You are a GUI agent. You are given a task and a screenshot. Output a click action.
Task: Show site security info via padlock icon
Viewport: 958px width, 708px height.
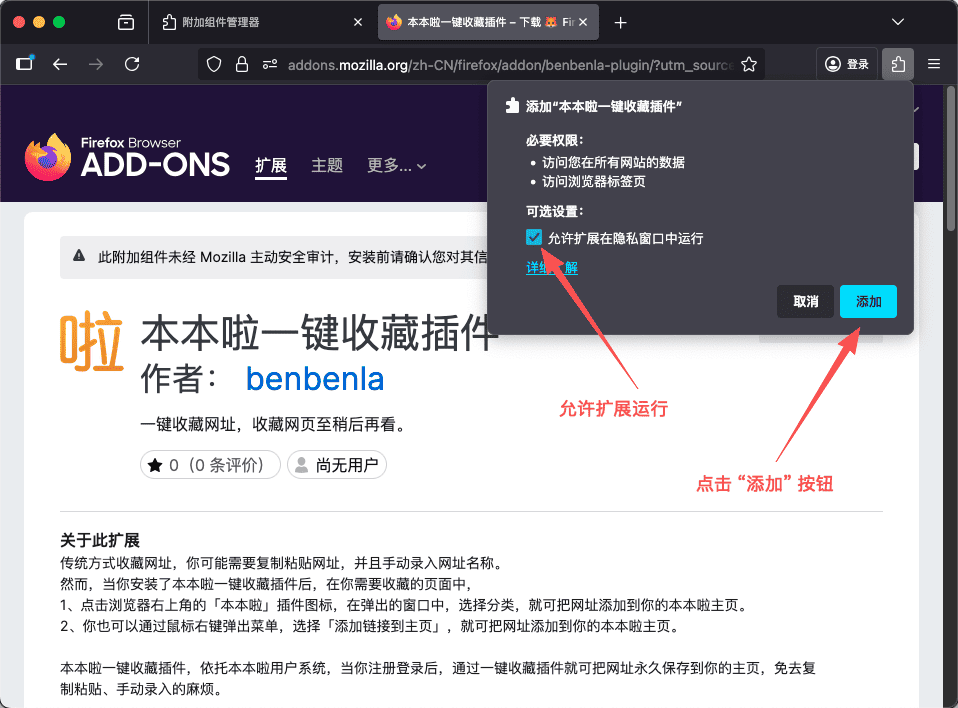click(241, 65)
